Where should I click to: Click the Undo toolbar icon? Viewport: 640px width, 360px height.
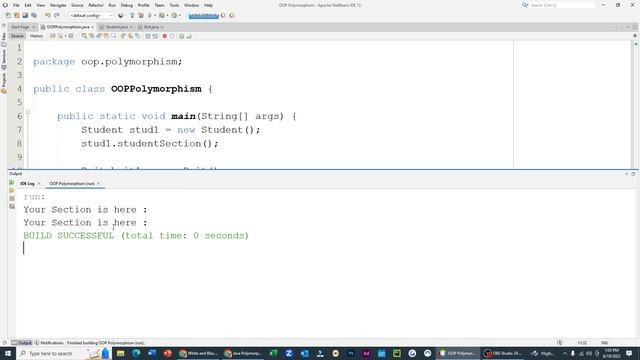point(48,16)
